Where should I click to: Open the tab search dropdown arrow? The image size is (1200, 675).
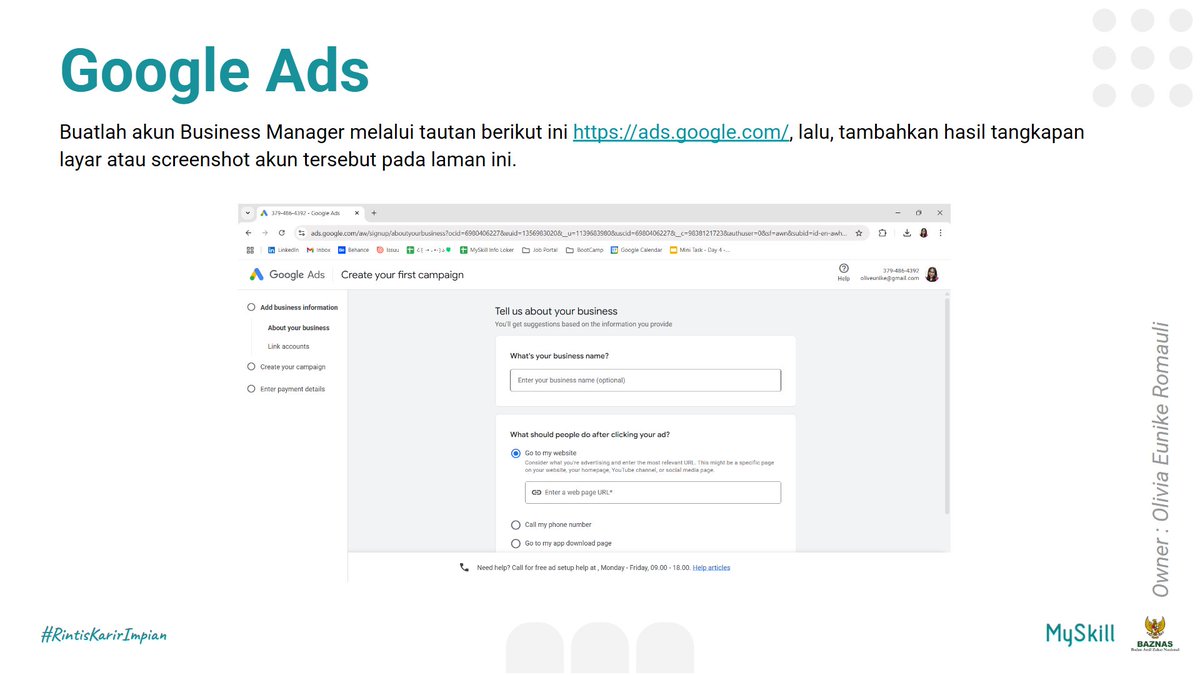[247, 213]
